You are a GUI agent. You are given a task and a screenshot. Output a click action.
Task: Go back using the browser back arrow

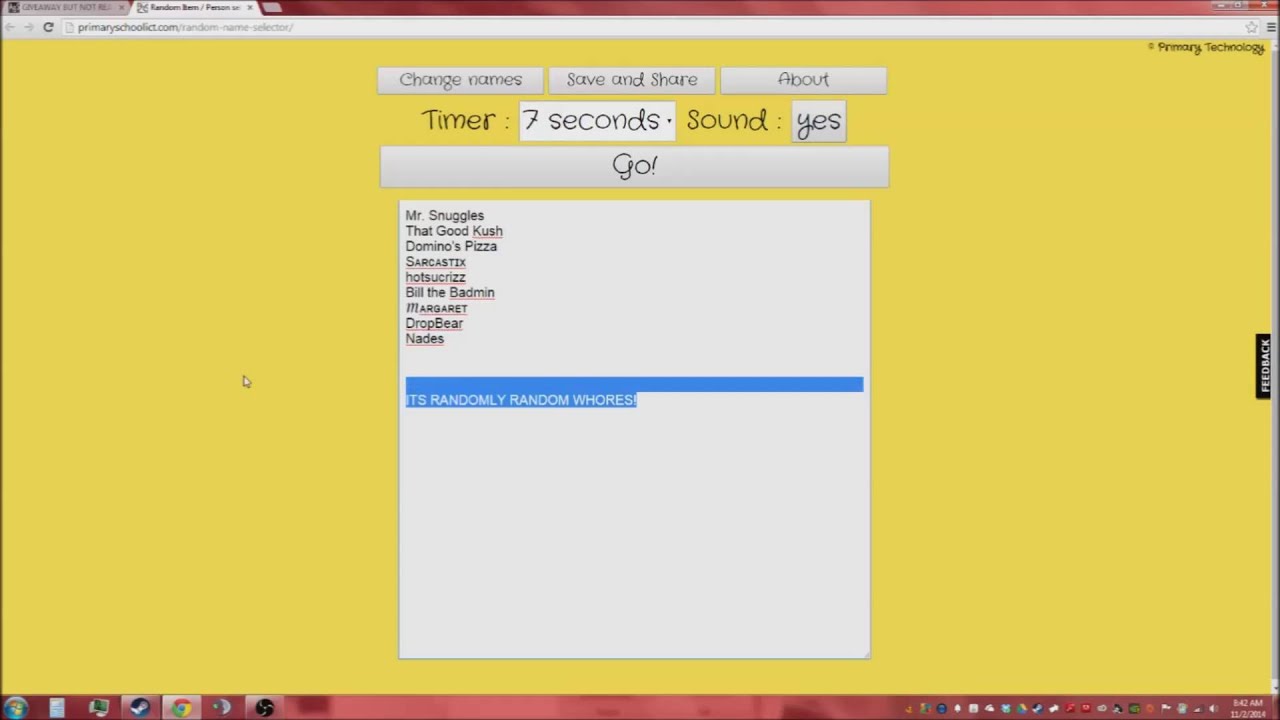(x=9, y=27)
